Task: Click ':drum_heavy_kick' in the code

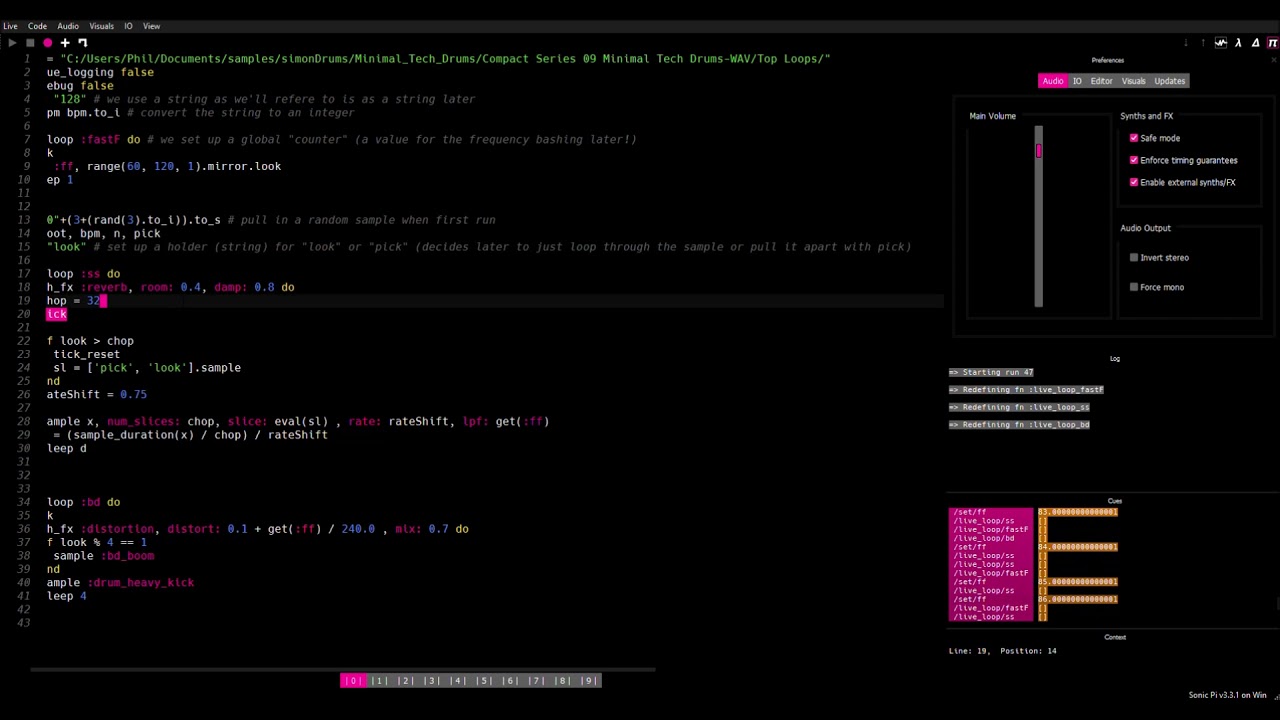Action: (x=141, y=582)
